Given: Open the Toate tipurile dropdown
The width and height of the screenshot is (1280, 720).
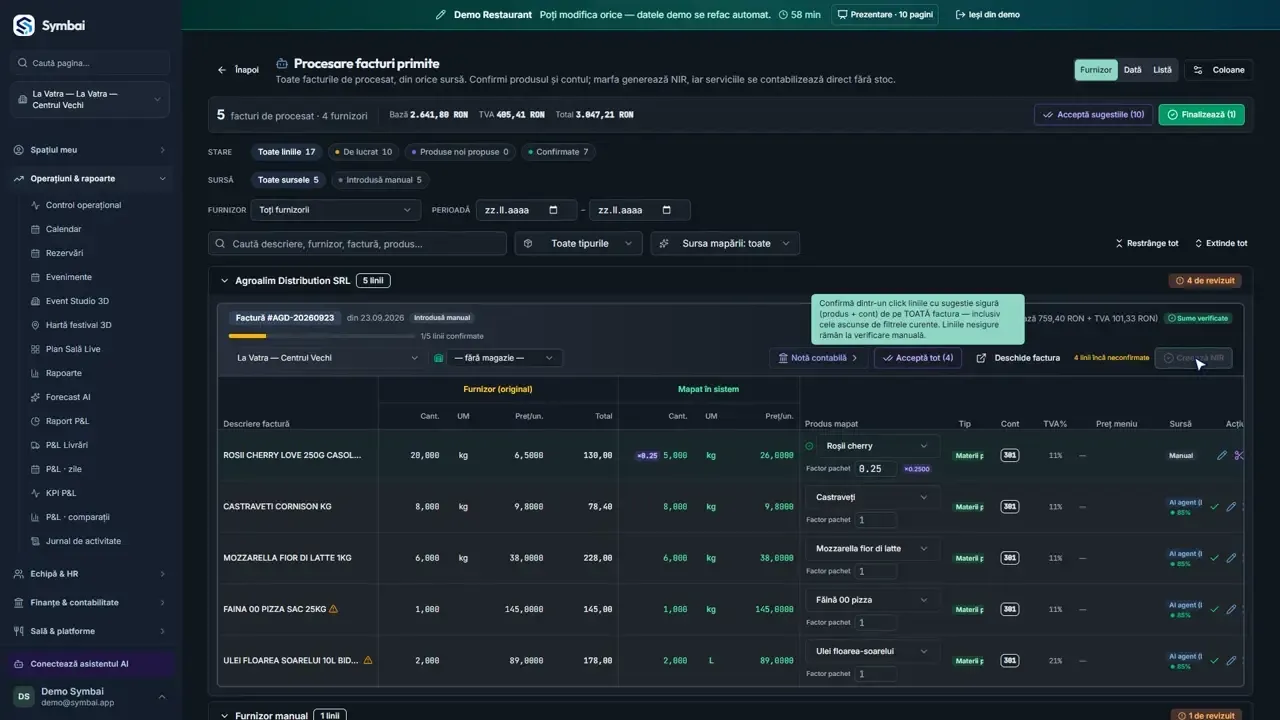Looking at the screenshot, I should point(578,243).
